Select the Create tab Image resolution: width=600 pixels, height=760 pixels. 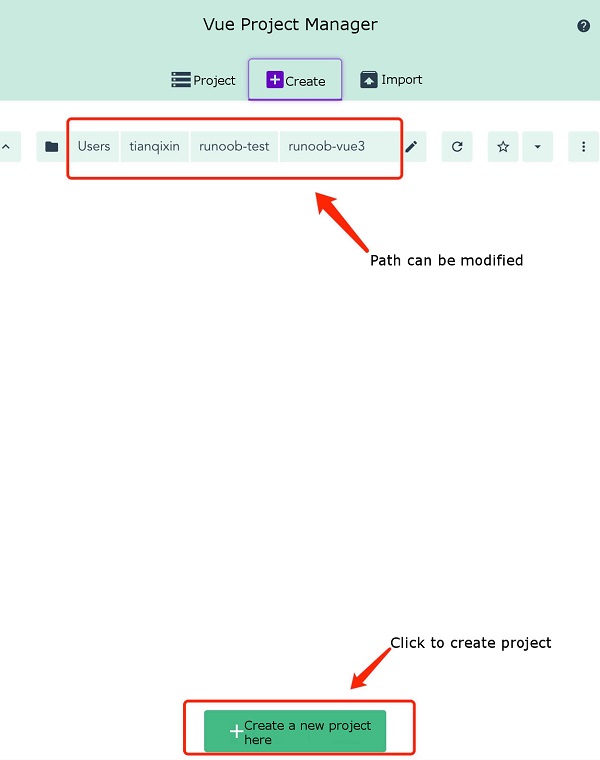tap(295, 80)
